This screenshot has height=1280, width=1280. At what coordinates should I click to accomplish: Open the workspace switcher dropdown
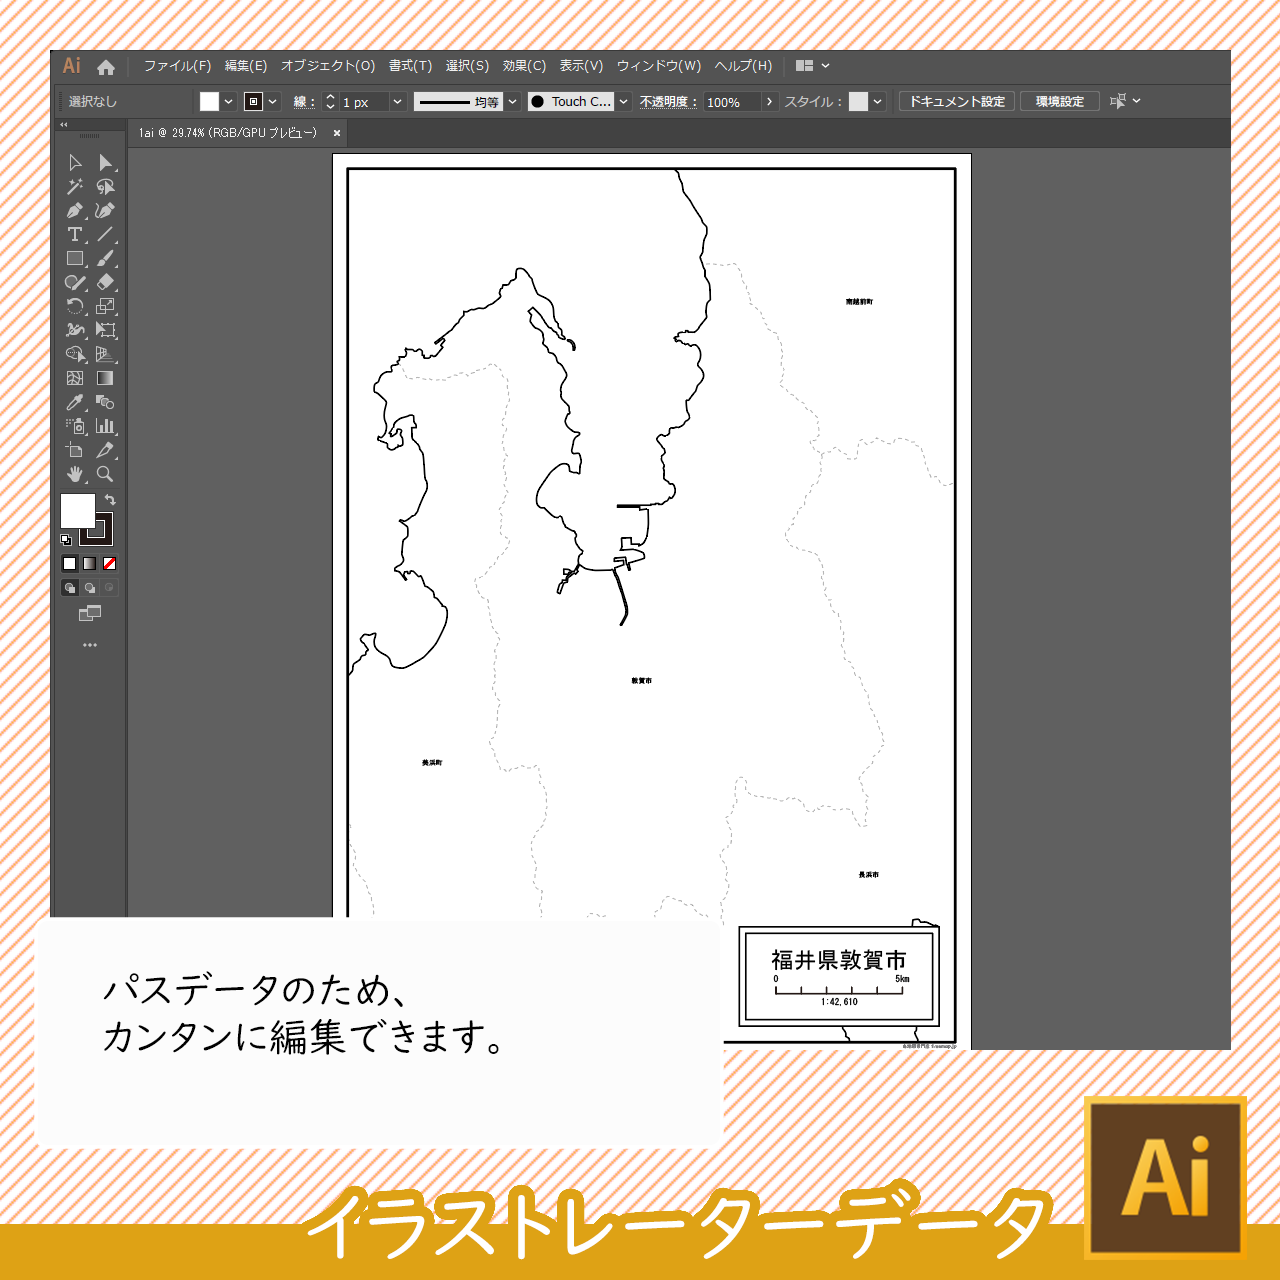(x=813, y=66)
